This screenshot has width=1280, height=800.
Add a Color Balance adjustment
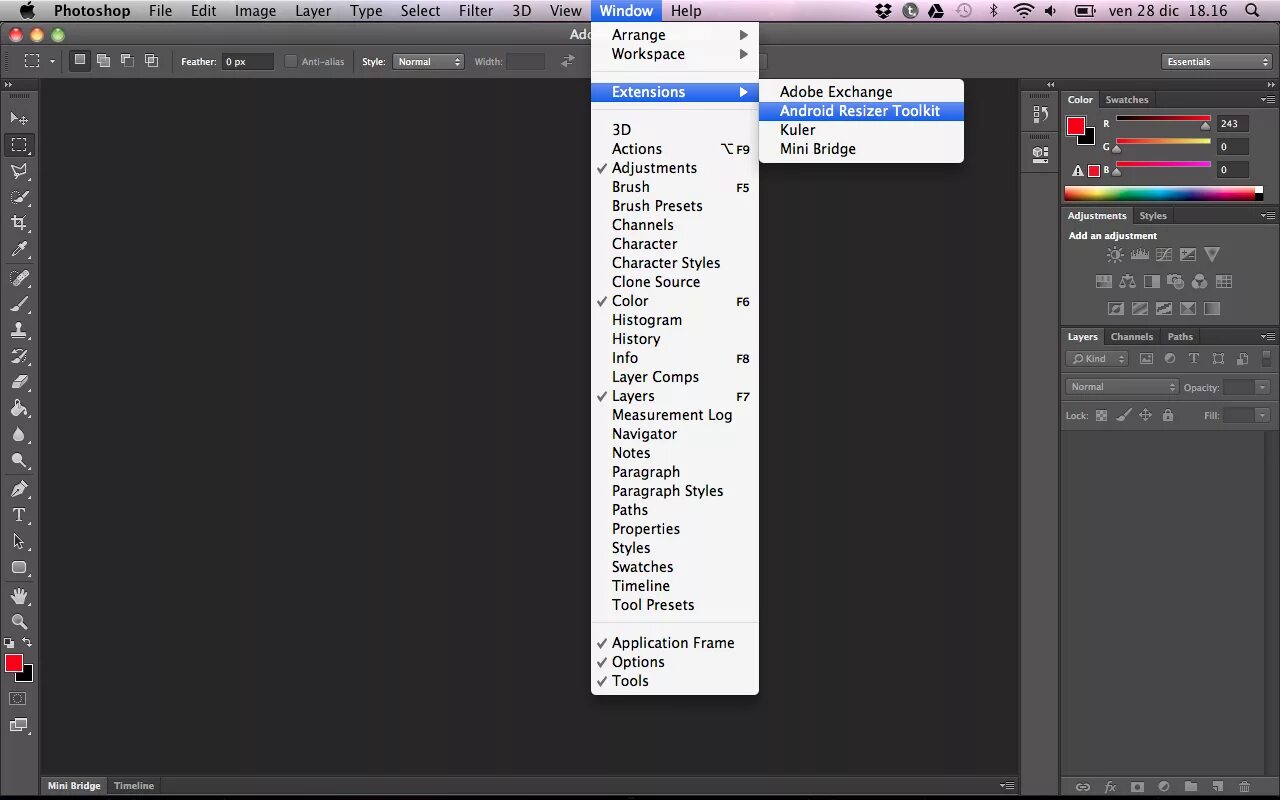[x=1127, y=282]
